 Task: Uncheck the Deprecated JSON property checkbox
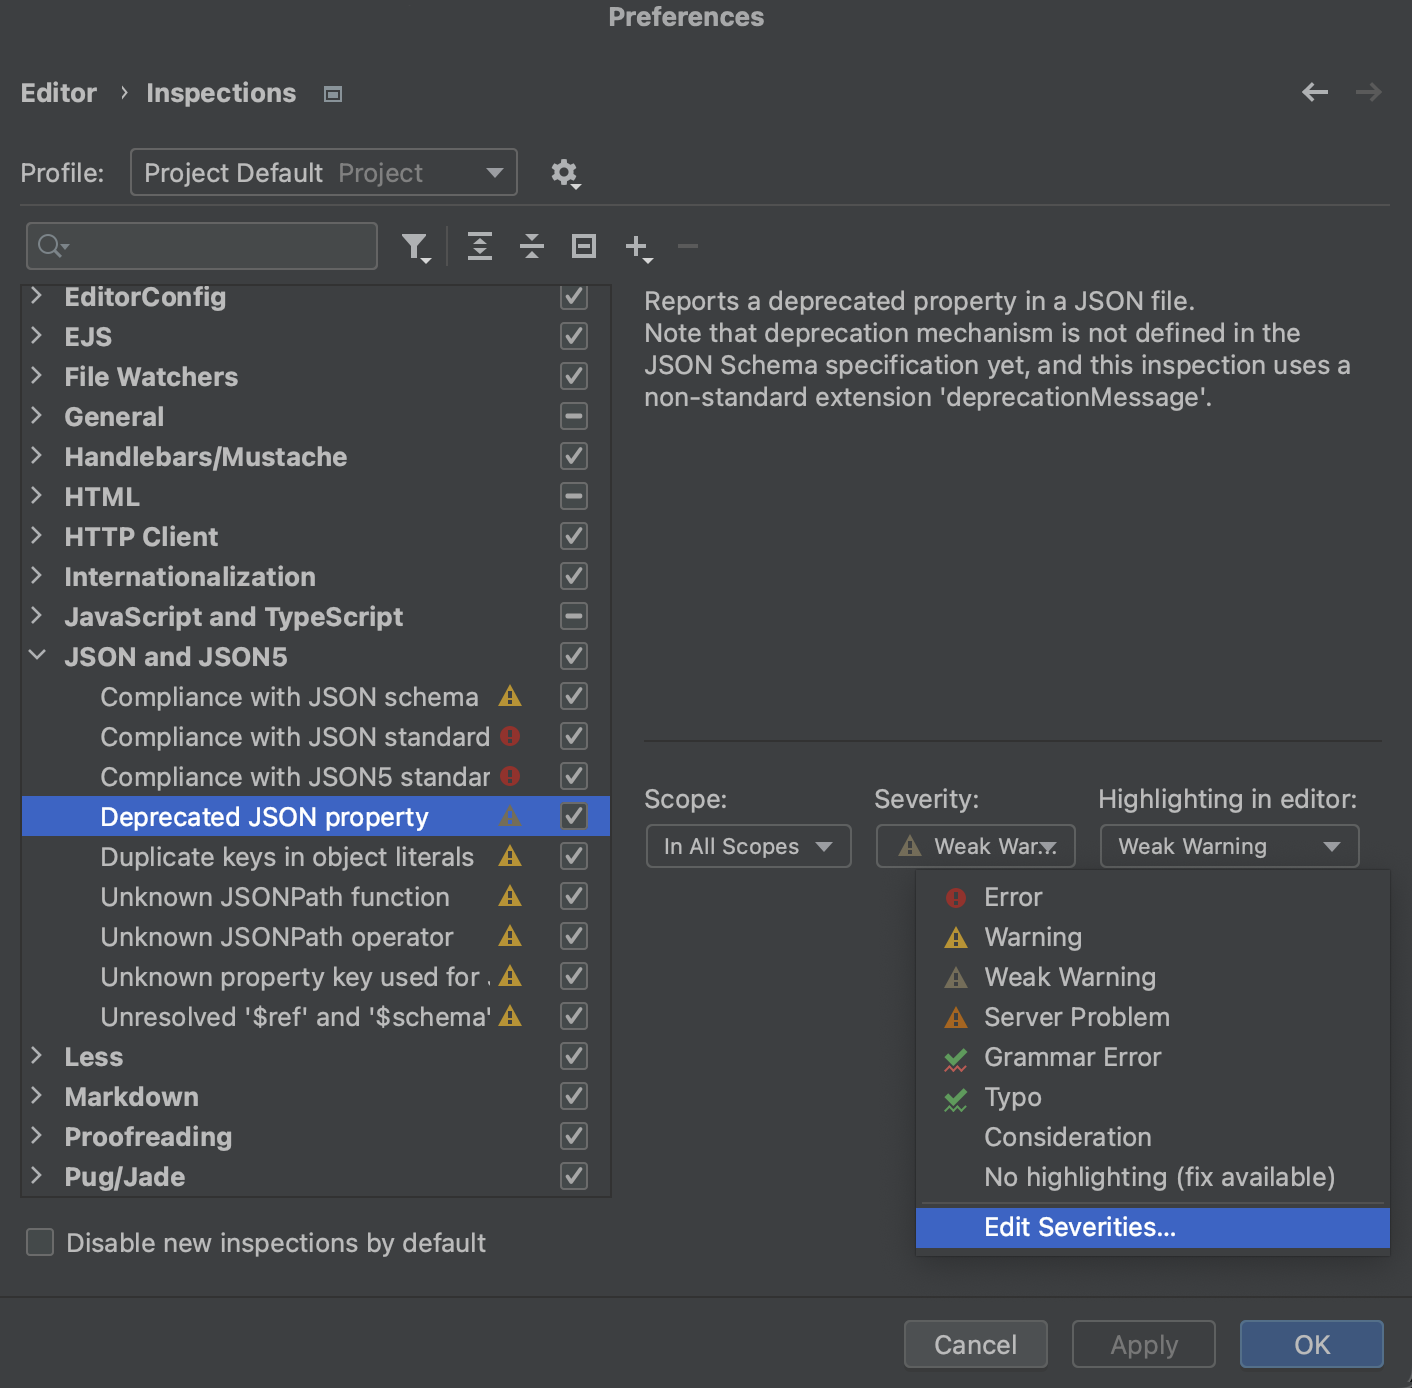click(574, 816)
